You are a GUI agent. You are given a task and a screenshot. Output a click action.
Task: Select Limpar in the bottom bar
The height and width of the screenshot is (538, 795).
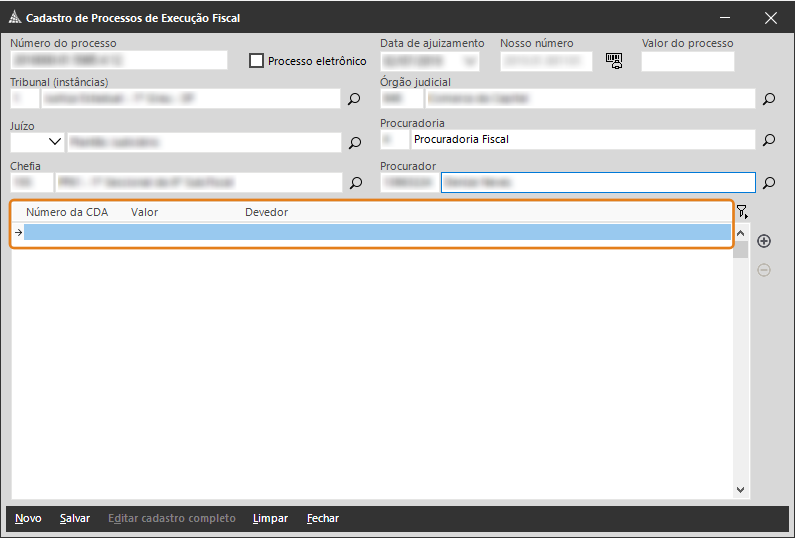coord(270,518)
